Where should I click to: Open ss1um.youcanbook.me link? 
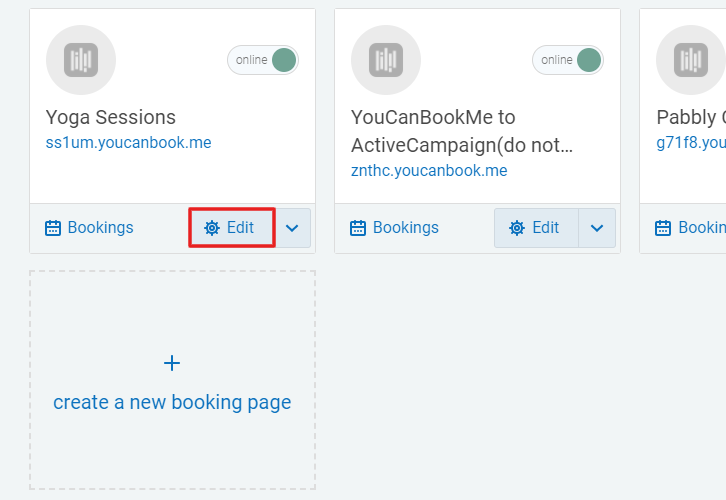coord(128,143)
